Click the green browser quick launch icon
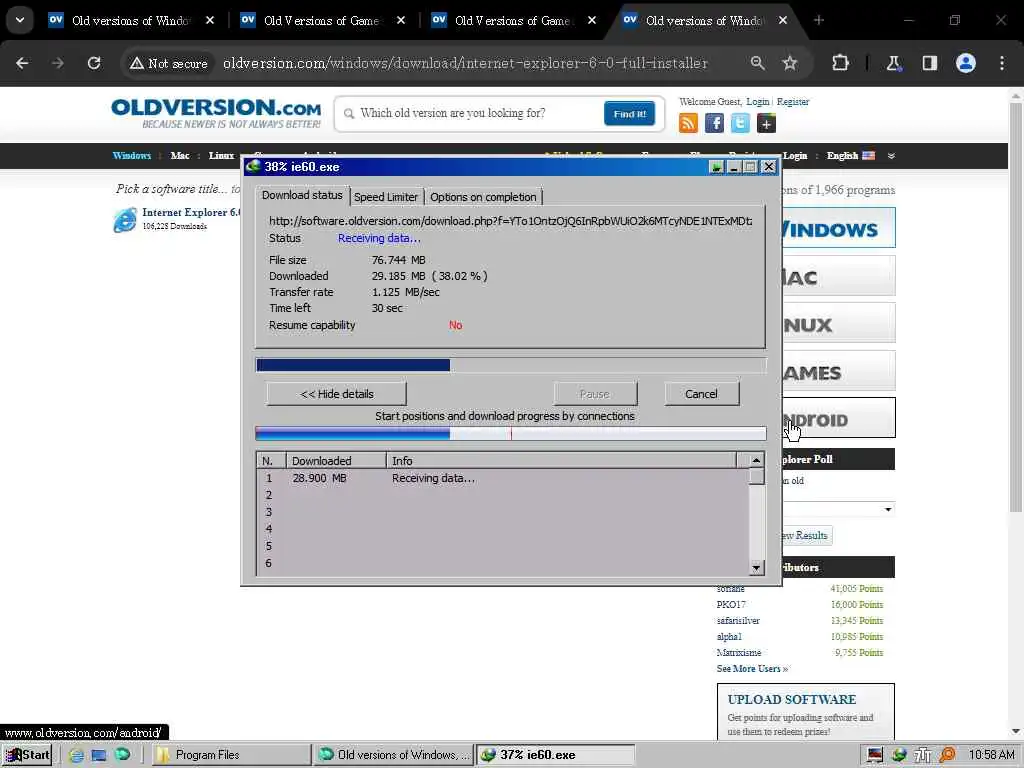This screenshot has height=768, width=1024. pyautogui.click(x=122, y=755)
